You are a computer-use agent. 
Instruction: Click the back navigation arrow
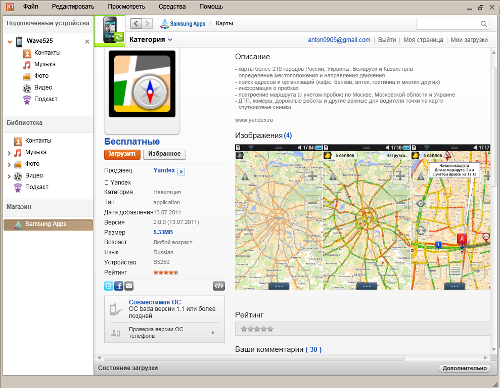coord(136,23)
